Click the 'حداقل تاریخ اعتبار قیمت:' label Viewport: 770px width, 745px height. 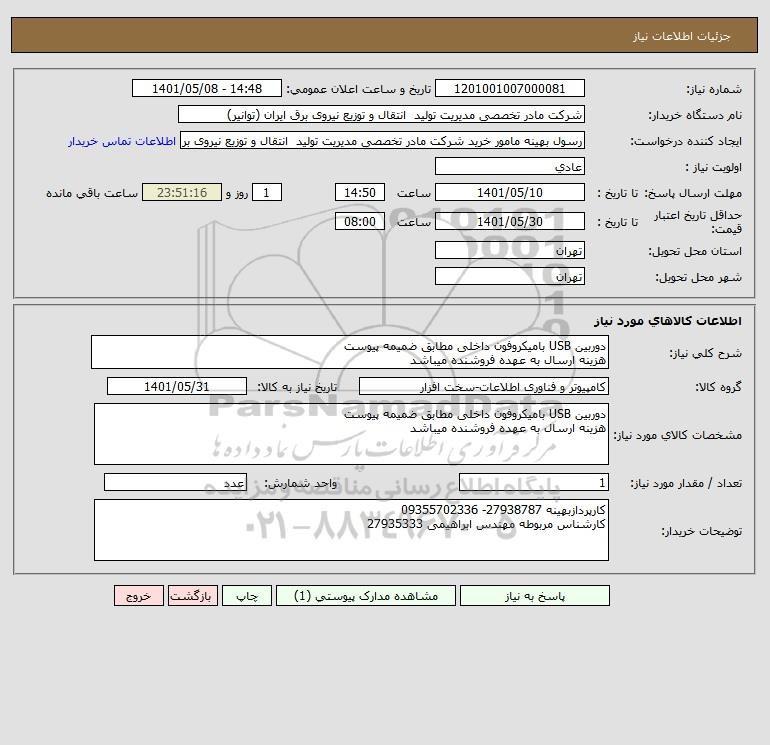point(697,222)
